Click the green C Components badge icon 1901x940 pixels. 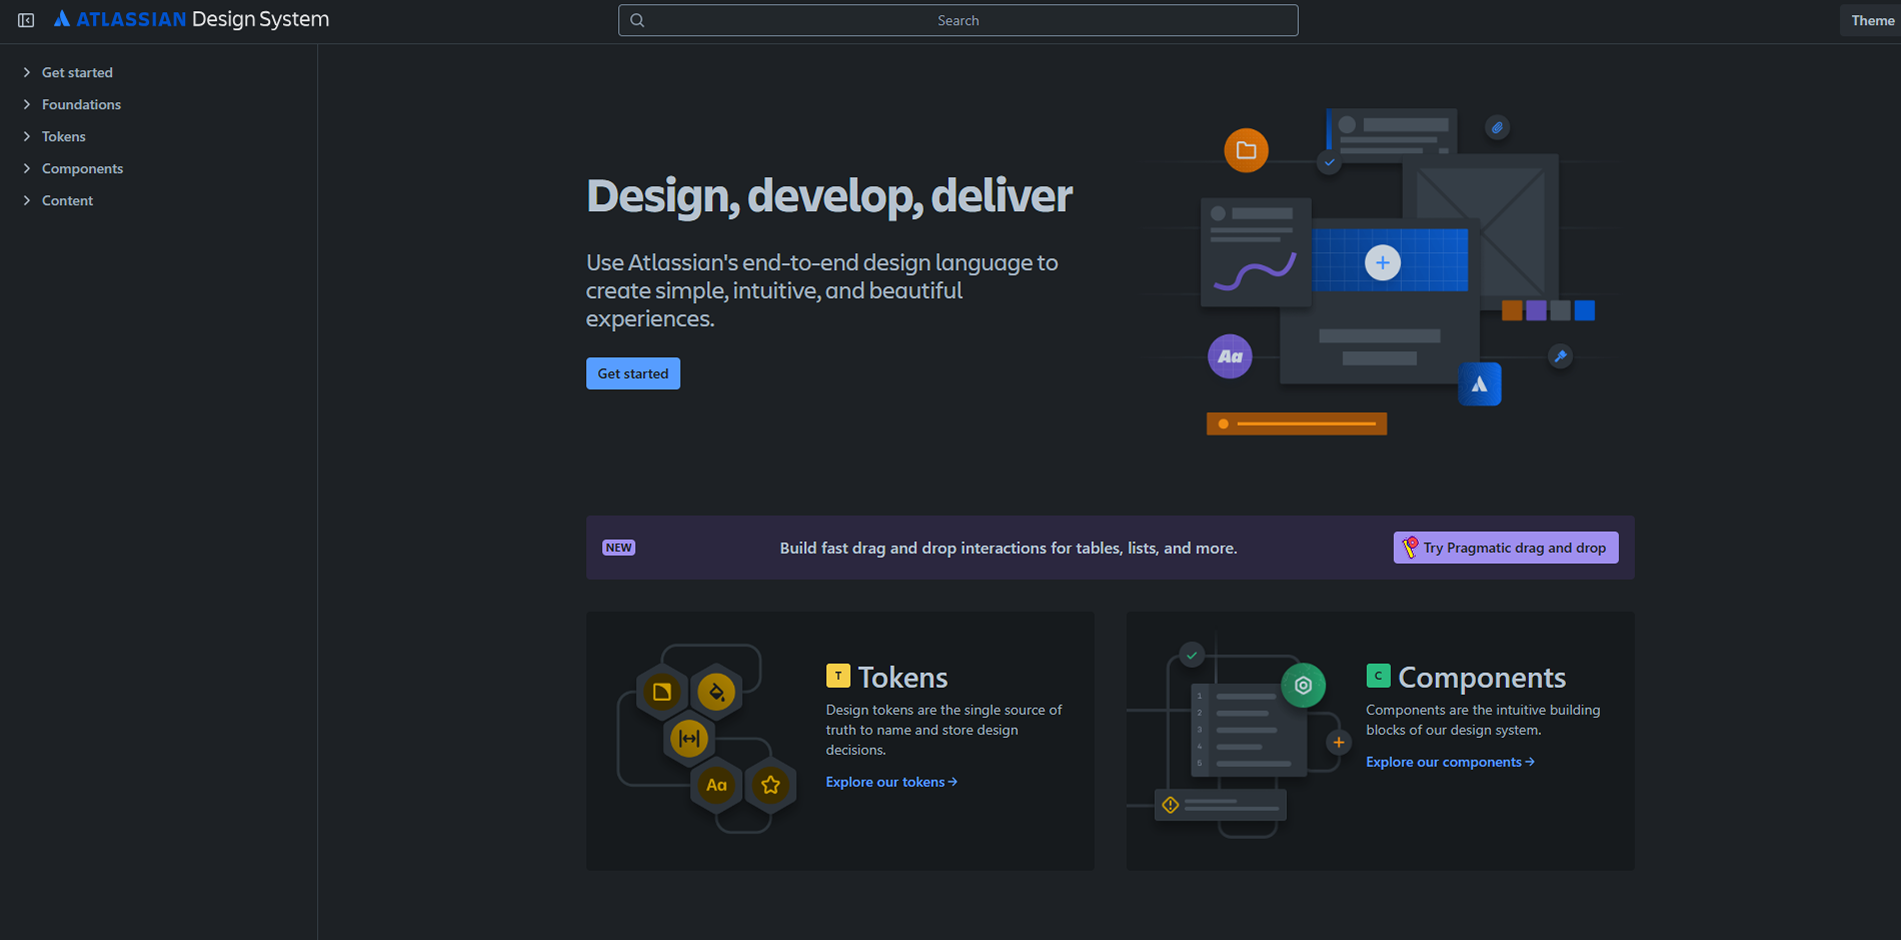click(1378, 676)
